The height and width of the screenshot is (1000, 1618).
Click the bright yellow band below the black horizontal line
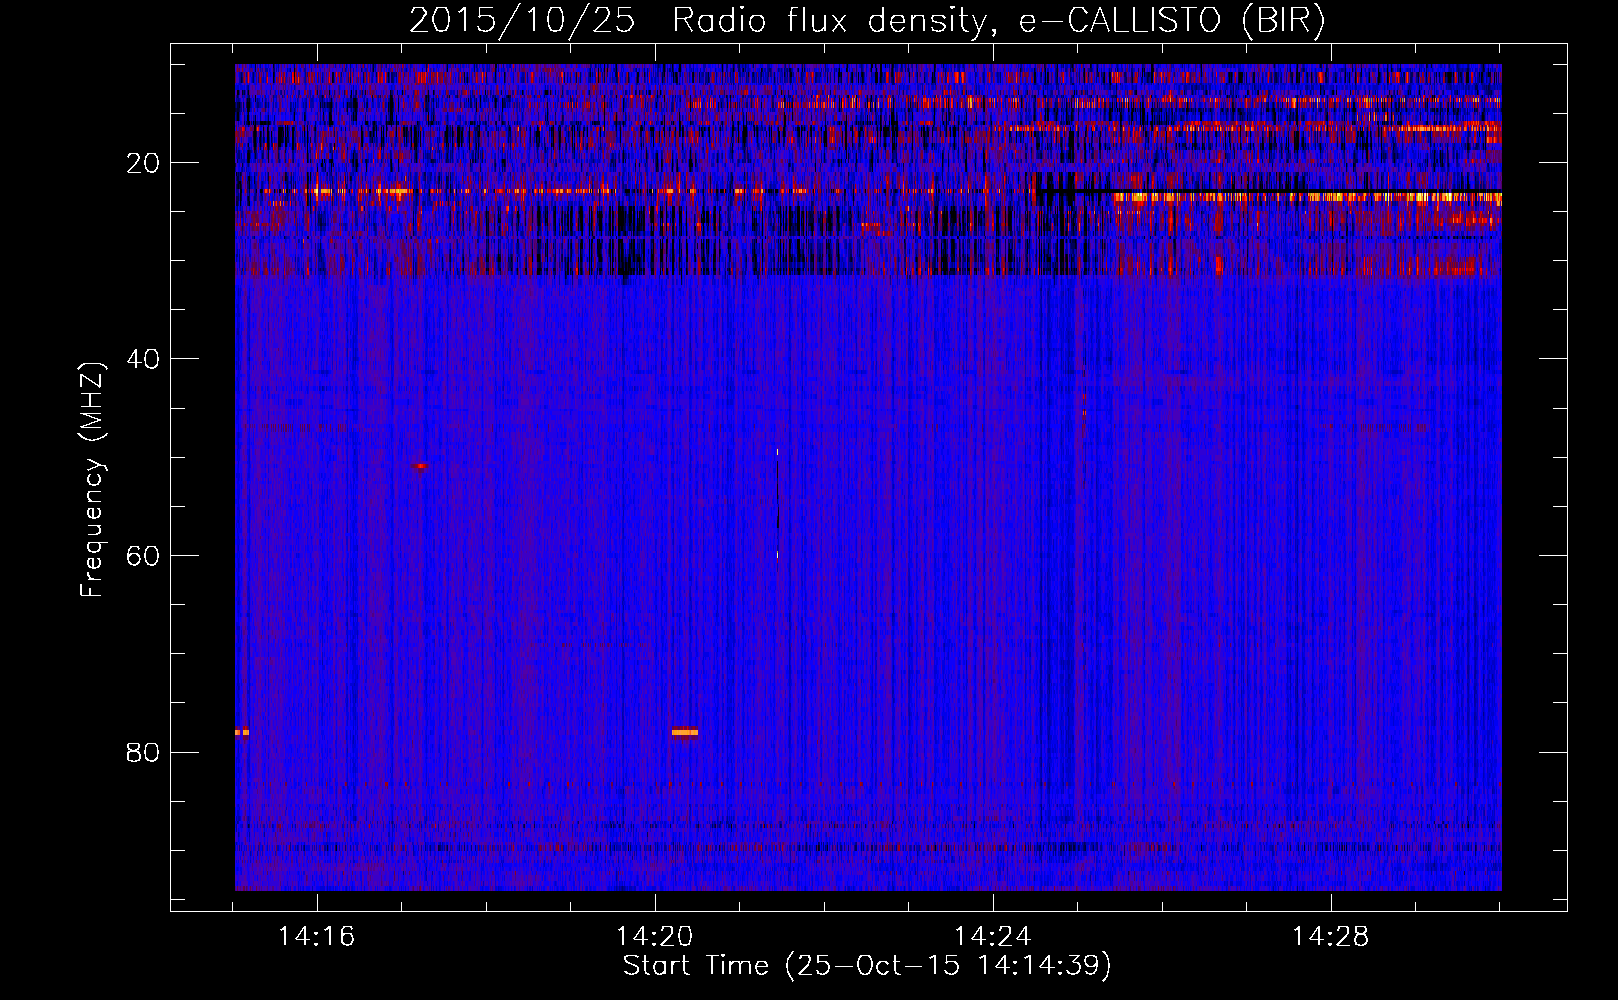tap(1300, 198)
